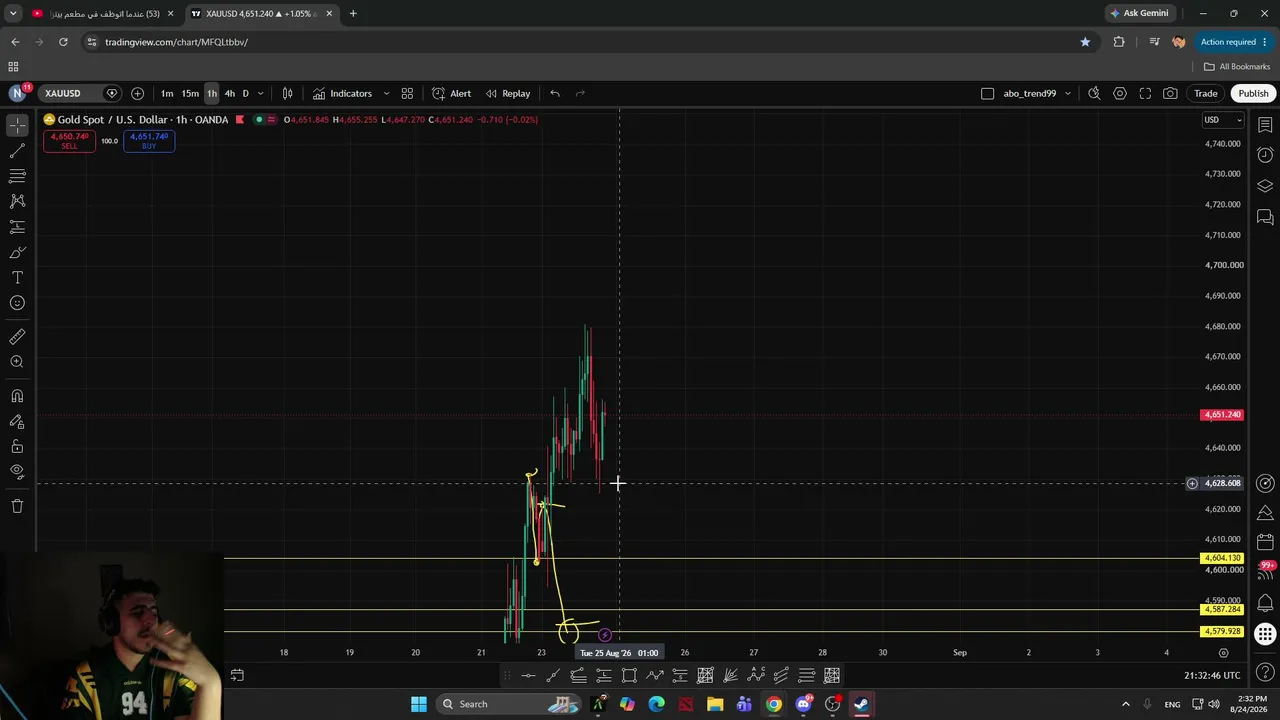Select the zoom in tool
1280x720 pixels.
tap(17, 362)
